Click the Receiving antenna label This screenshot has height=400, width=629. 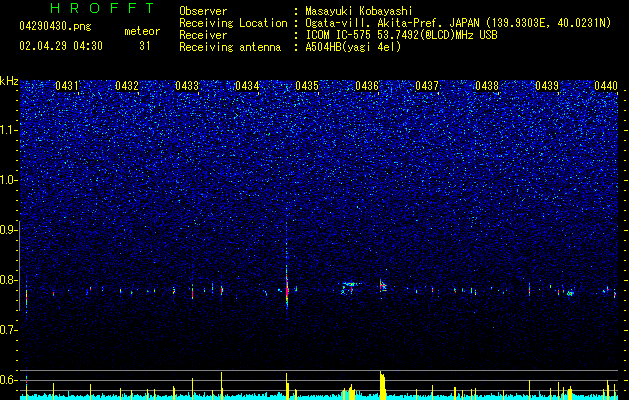pos(230,47)
